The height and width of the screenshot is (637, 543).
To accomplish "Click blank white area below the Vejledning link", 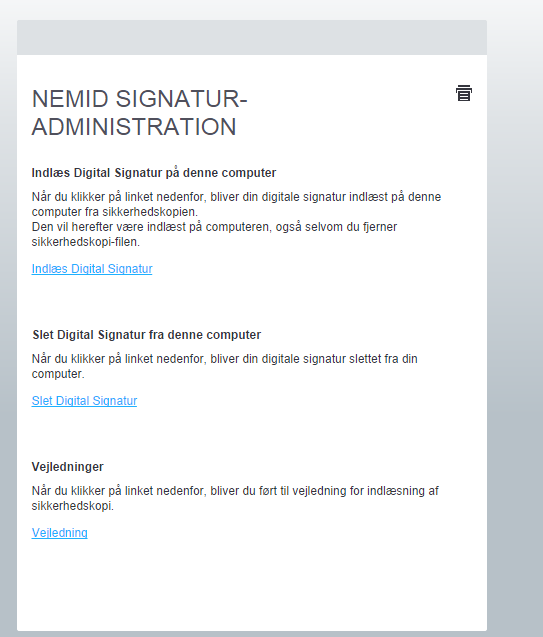I will coord(252,585).
